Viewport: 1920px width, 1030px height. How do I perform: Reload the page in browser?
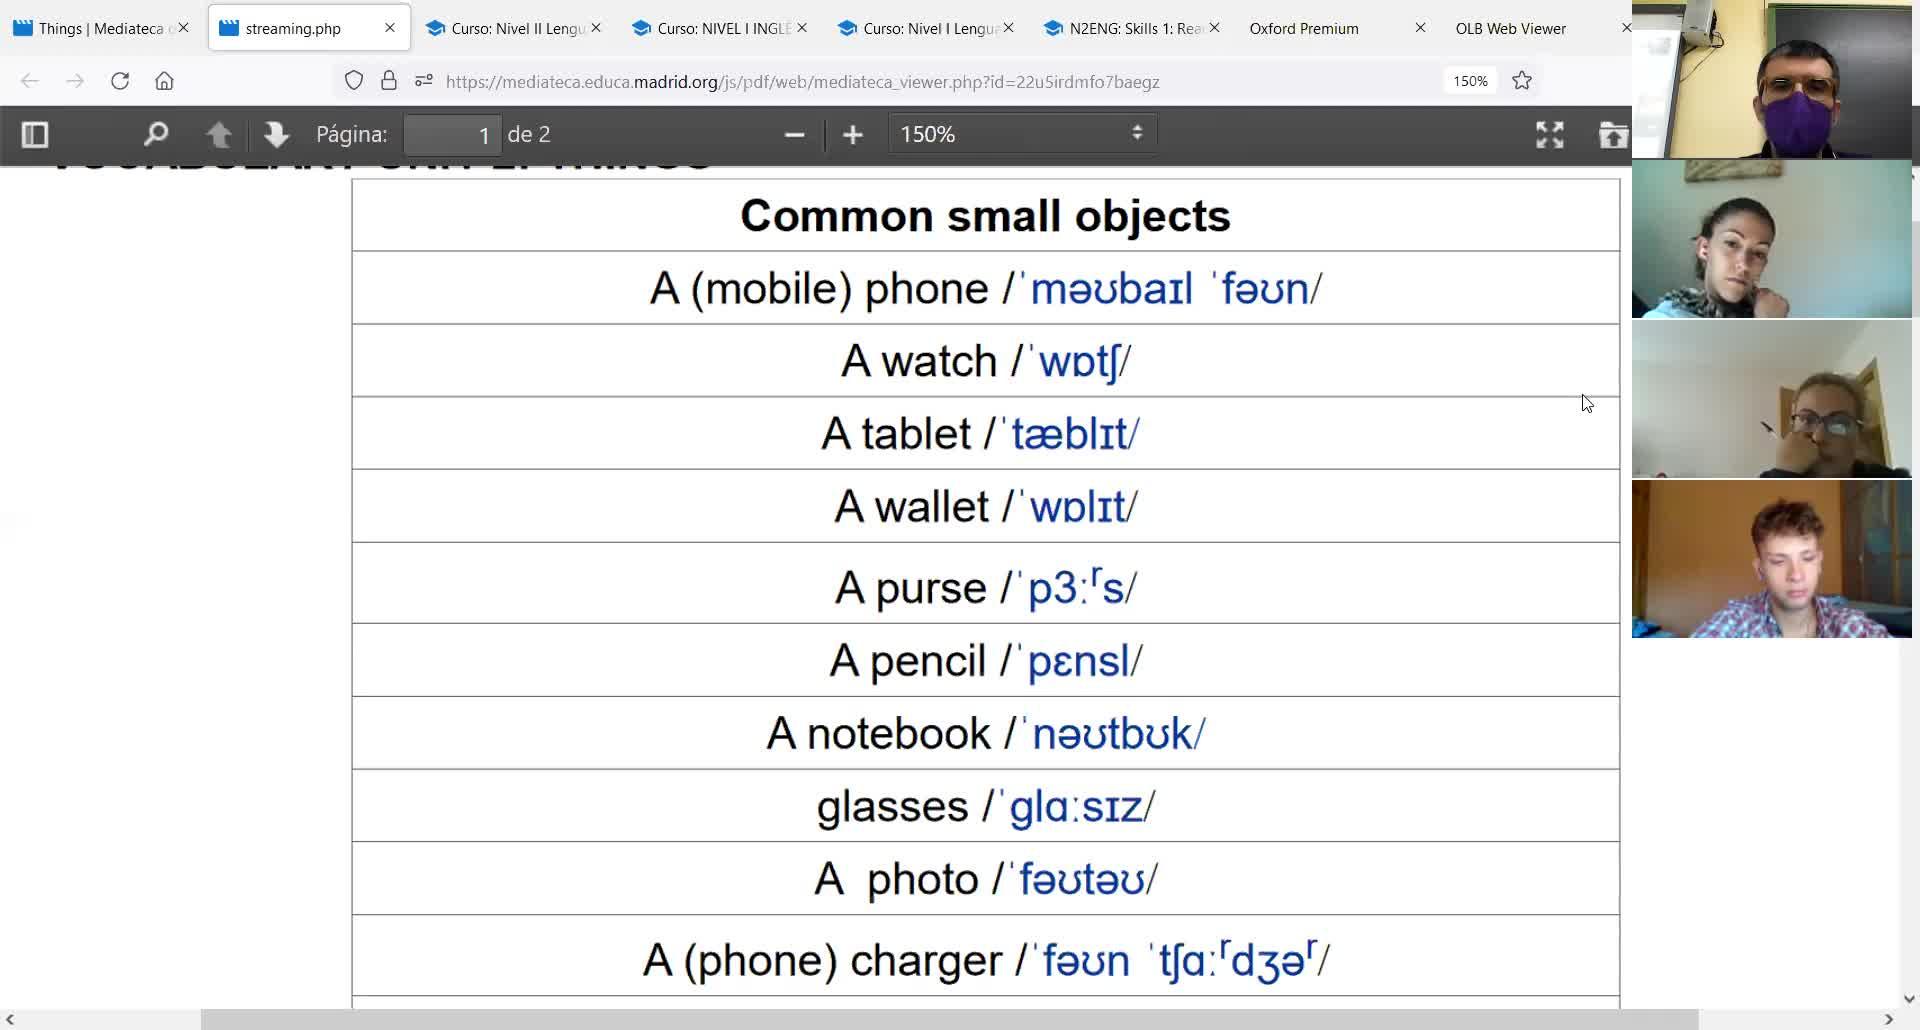click(120, 81)
